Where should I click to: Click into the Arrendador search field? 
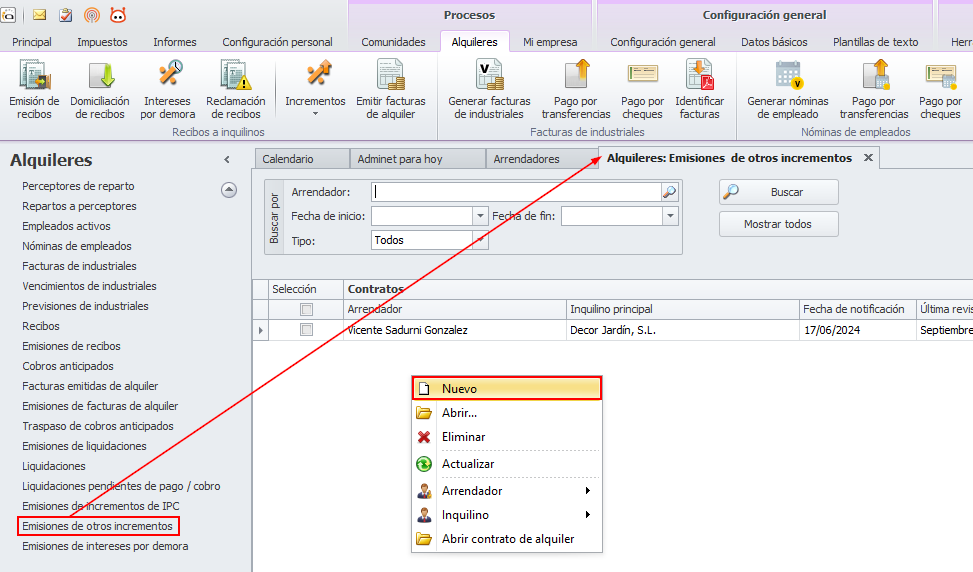516,192
